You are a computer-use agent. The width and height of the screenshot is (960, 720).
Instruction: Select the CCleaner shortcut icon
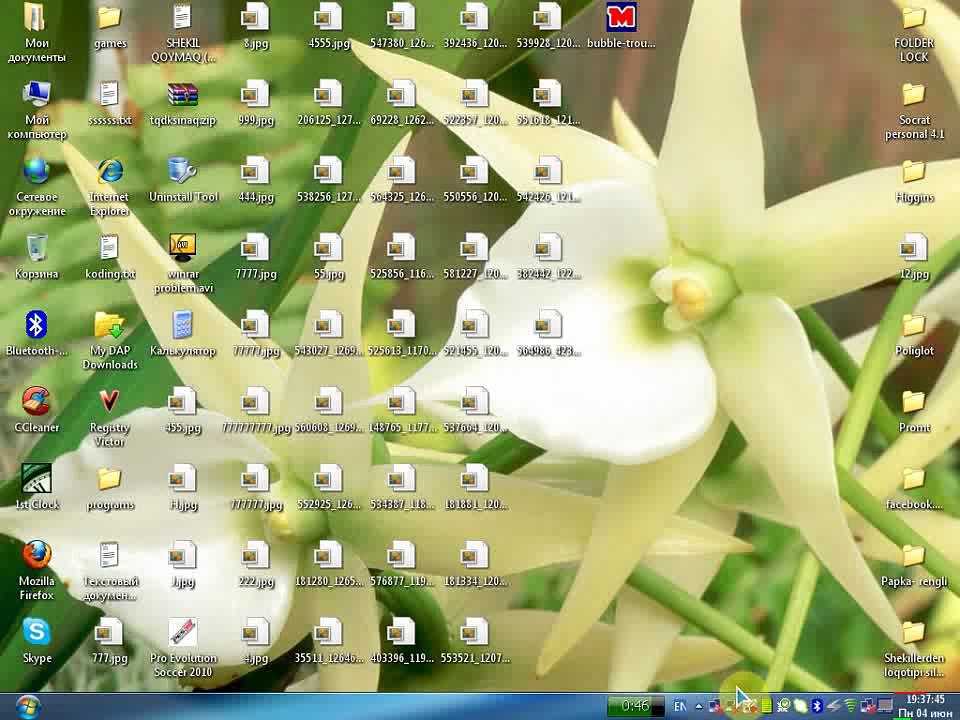pyautogui.click(x=37, y=402)
